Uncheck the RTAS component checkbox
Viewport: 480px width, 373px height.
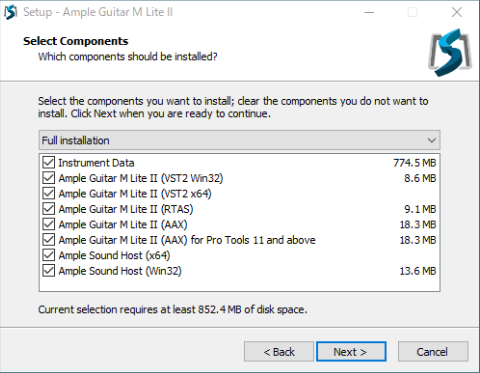pyautogui.click(x=49, y=209)
